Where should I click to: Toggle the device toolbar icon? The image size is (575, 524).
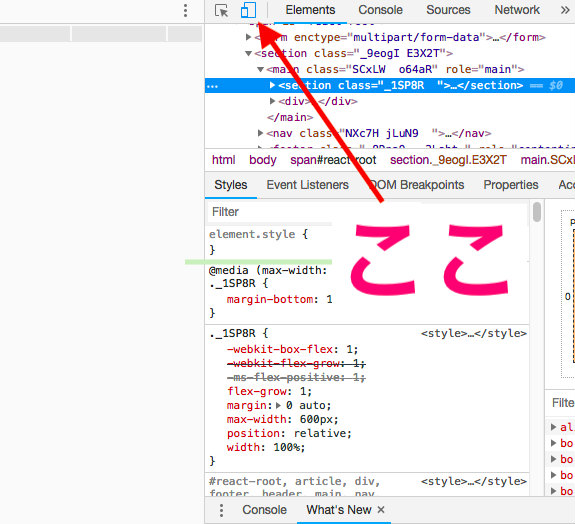click(248, 10)
